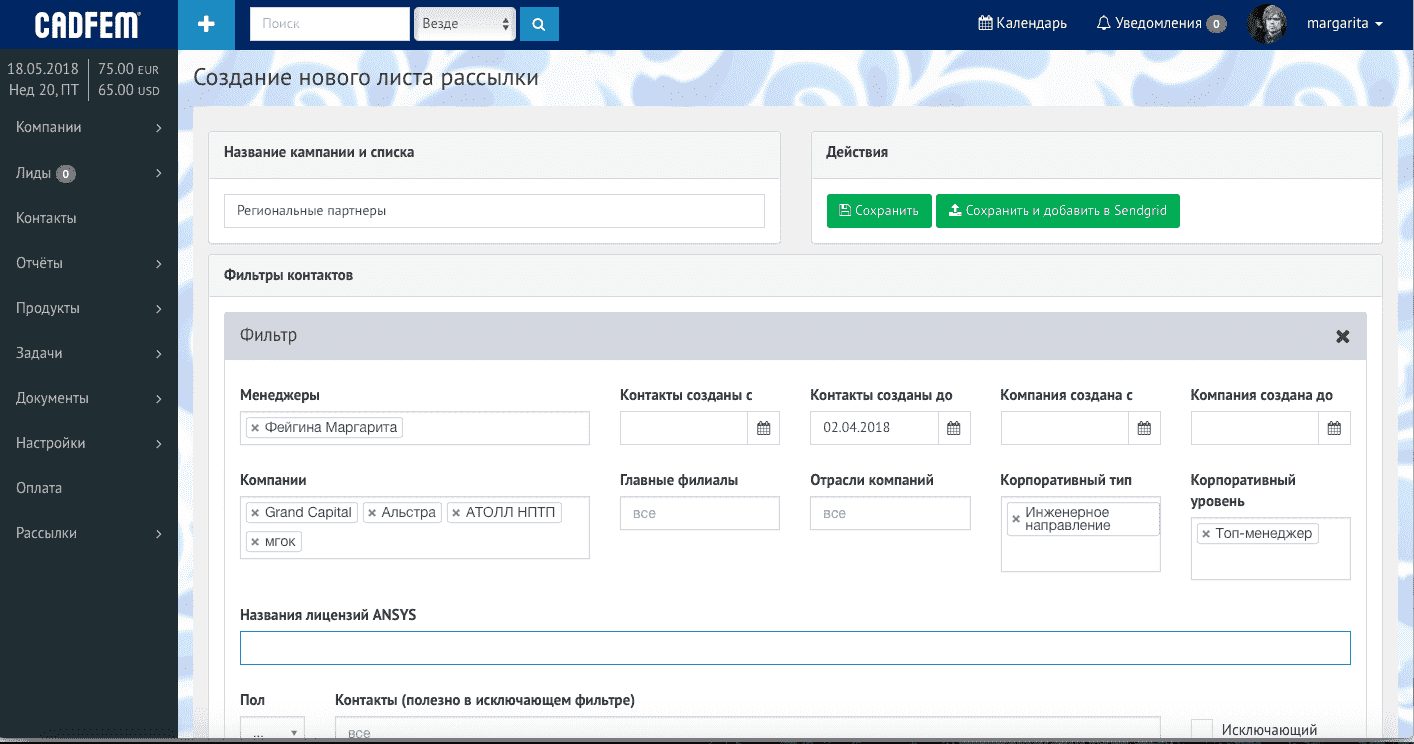Open the margarita user menu
This screenshot has height=744, width=1414.
pos(1344,23)
